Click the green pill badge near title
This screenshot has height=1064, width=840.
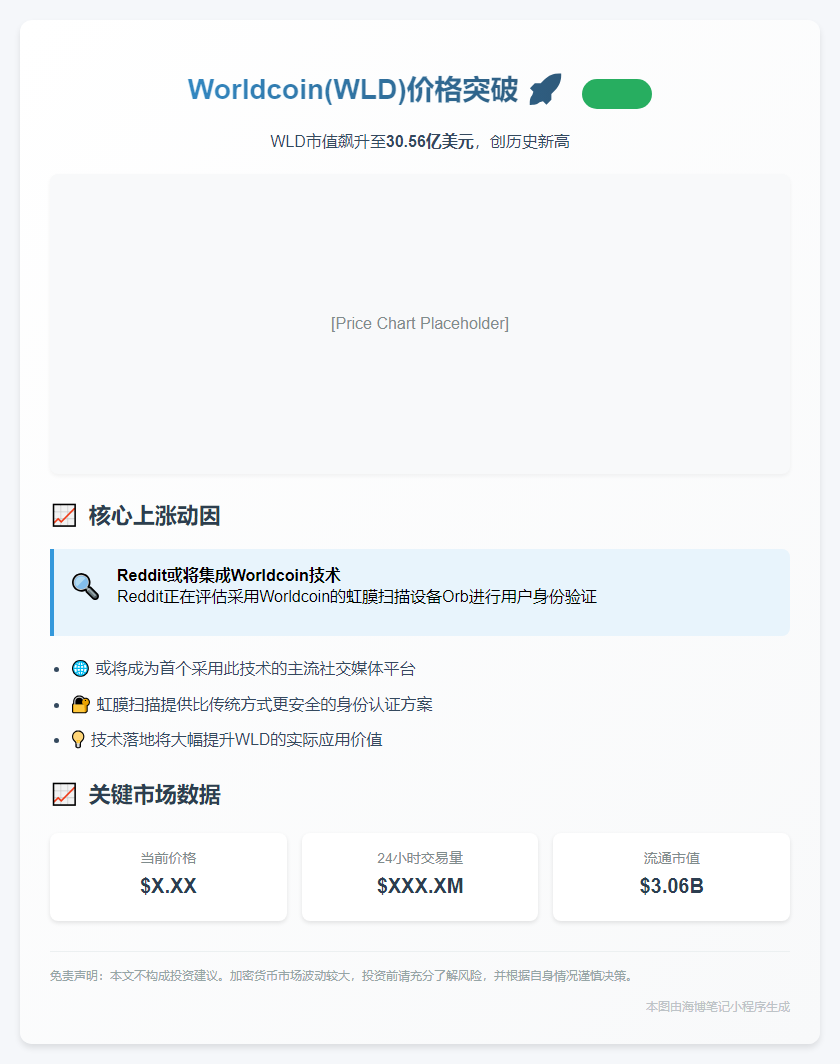pos(616,94)
